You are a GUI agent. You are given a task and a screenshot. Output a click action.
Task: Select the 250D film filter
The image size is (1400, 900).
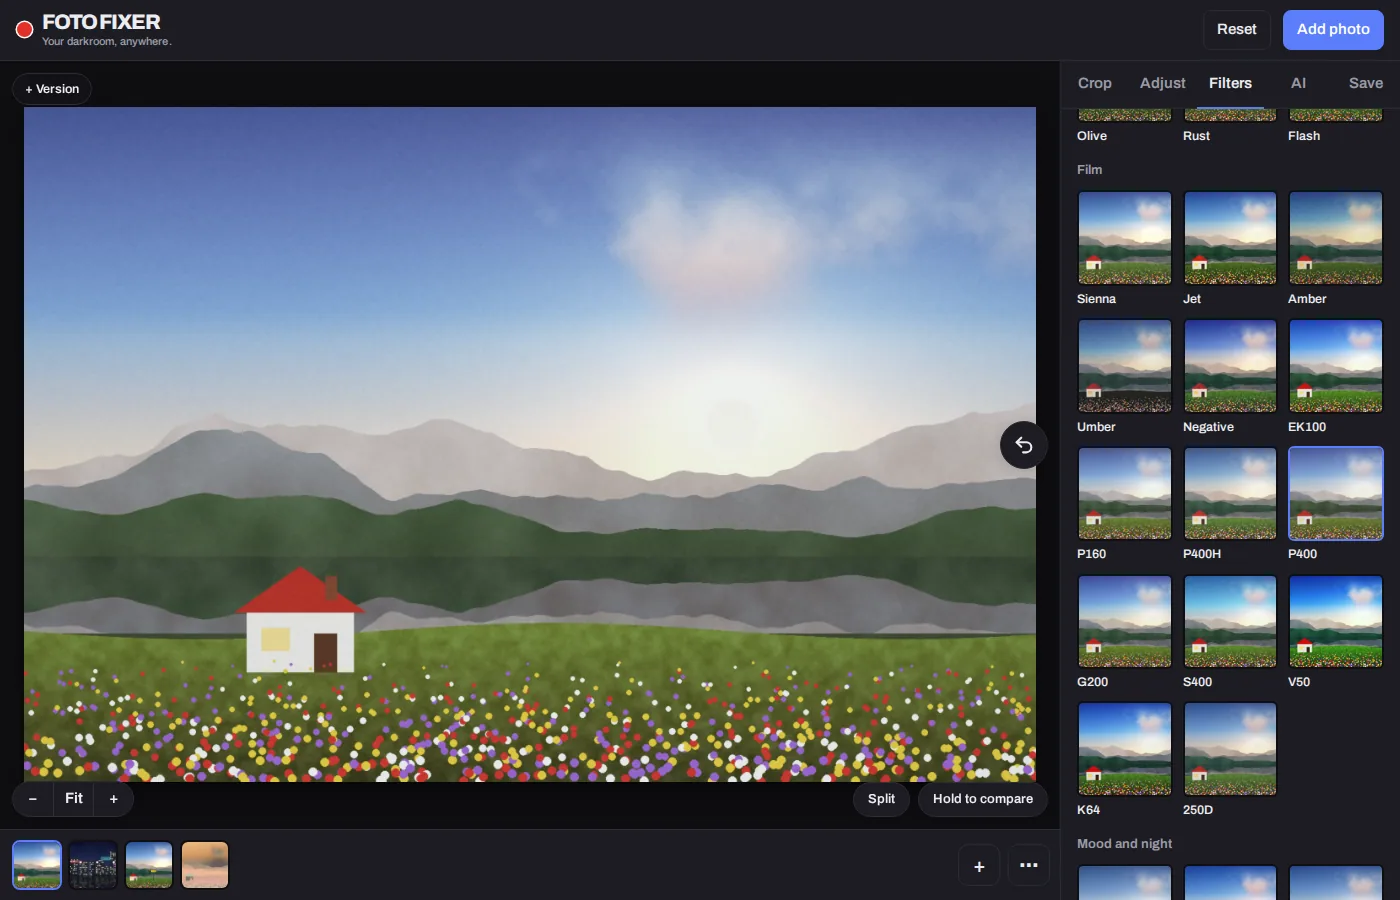click(x=1230, y=749)
